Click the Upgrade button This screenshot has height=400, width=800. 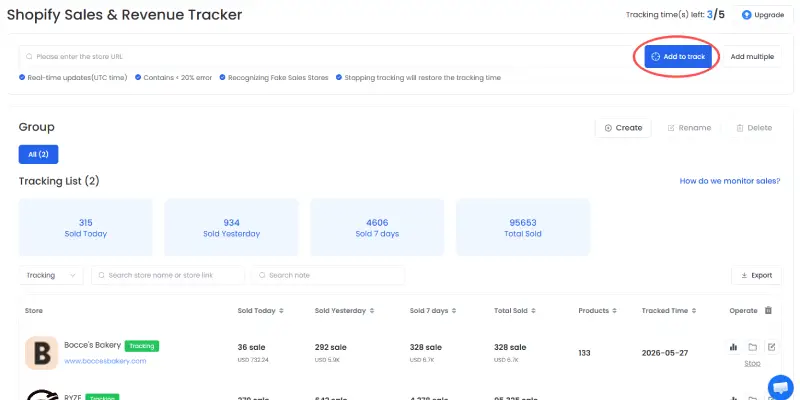coord(763,15)
